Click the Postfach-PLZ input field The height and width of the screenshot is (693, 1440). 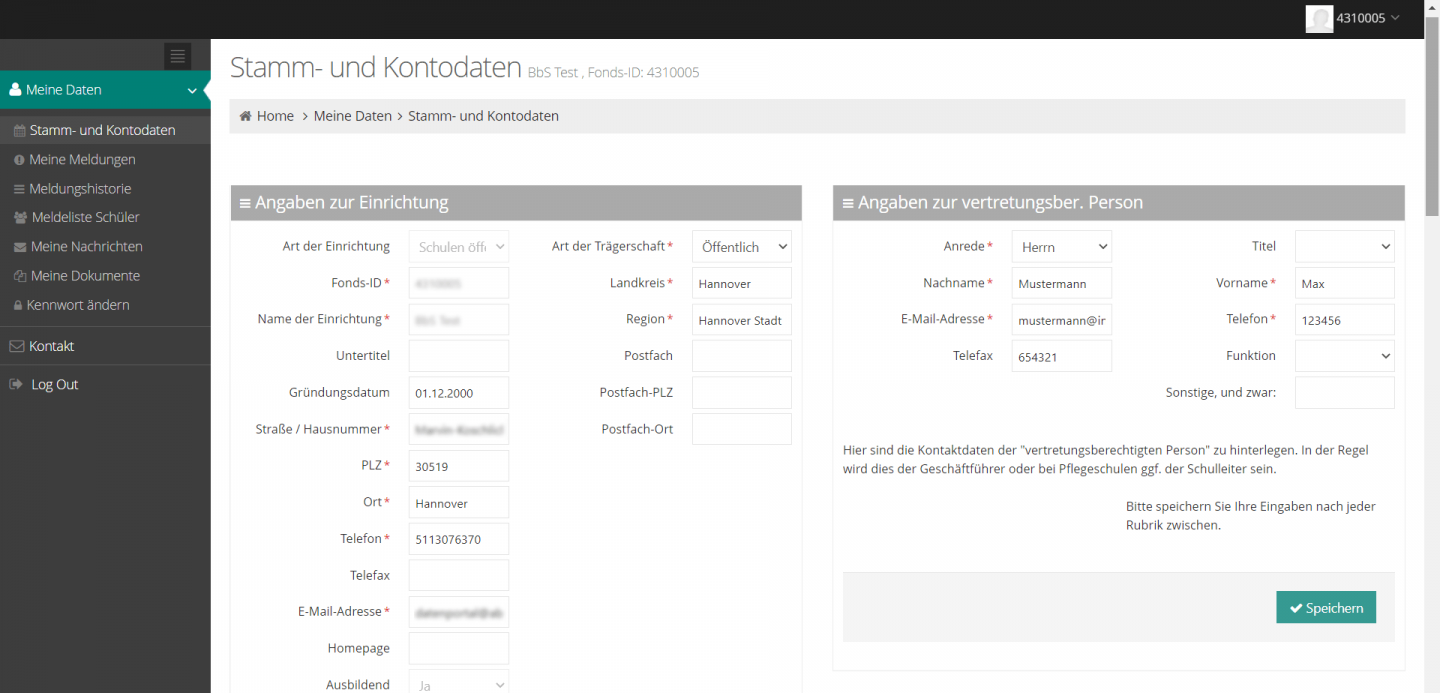(742, 392)
